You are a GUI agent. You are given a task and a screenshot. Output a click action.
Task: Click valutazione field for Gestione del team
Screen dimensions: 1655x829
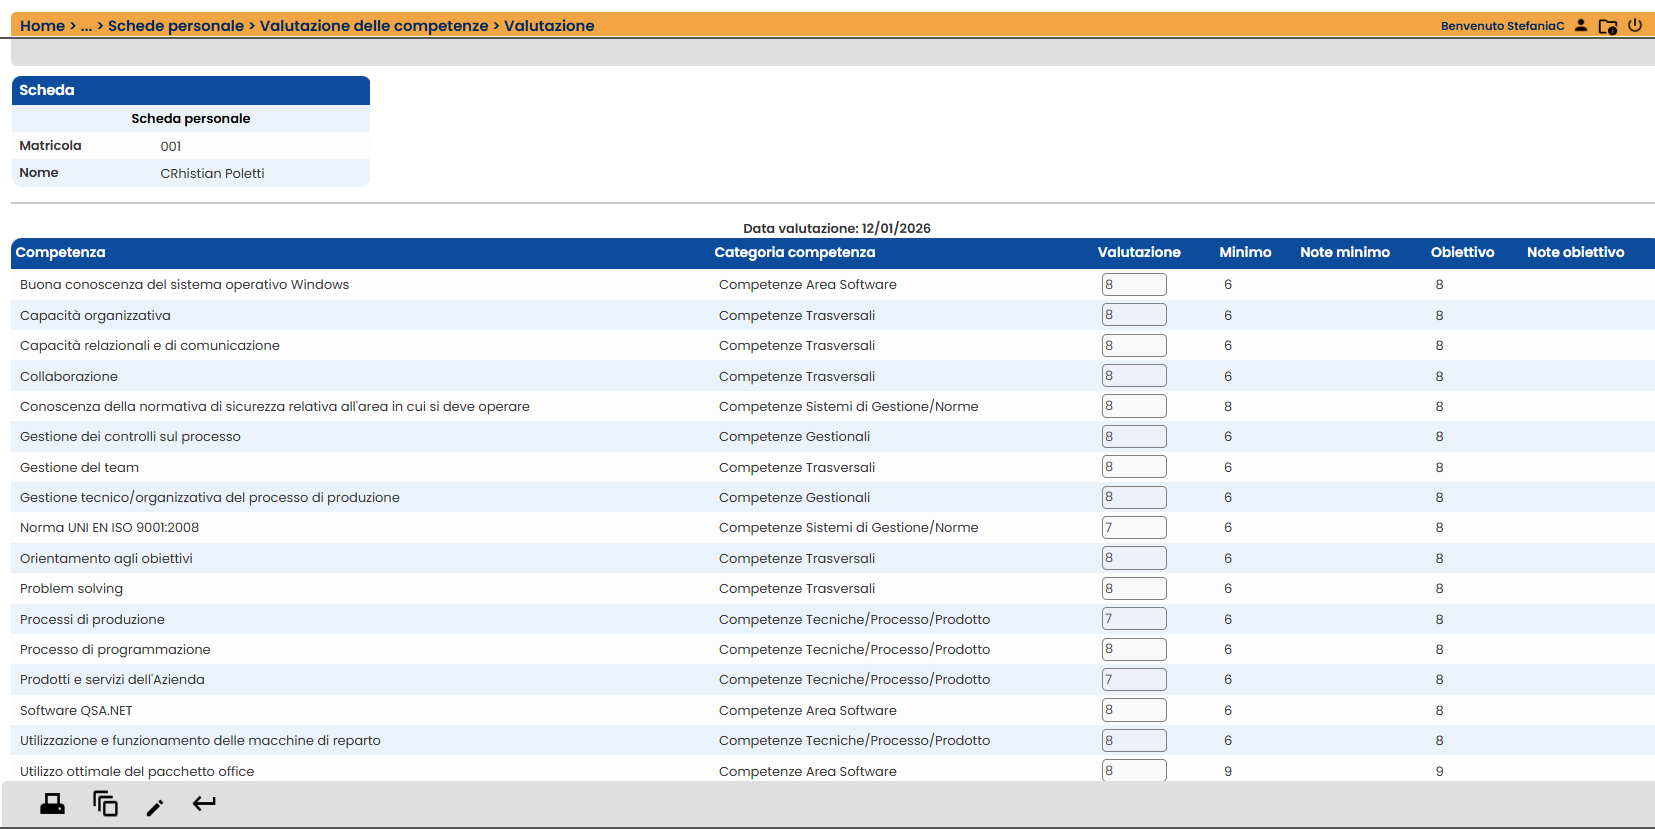(x=1134, y=467)
